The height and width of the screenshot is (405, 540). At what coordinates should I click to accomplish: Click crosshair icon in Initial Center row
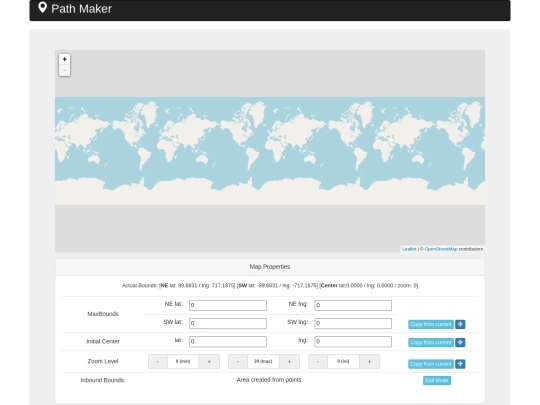pyautogui.click(x=460, y=342)
